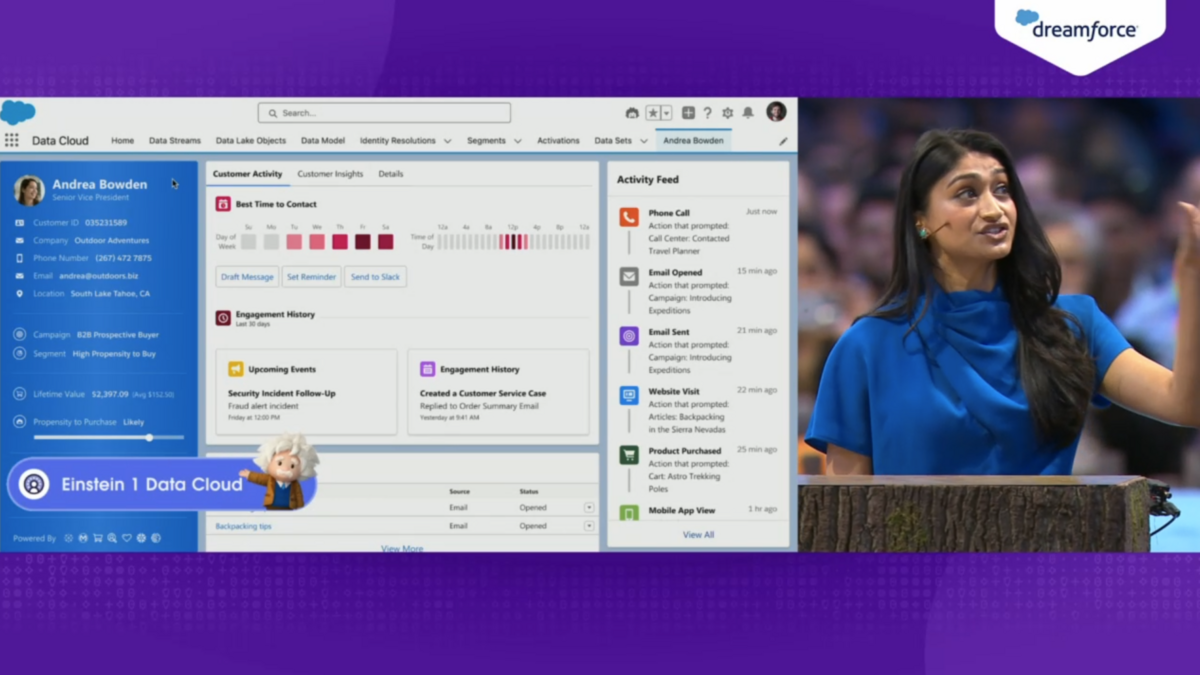Go to the Home tab
The width and height of the screenshot is (1200, 675).
[x=122, y=141]
